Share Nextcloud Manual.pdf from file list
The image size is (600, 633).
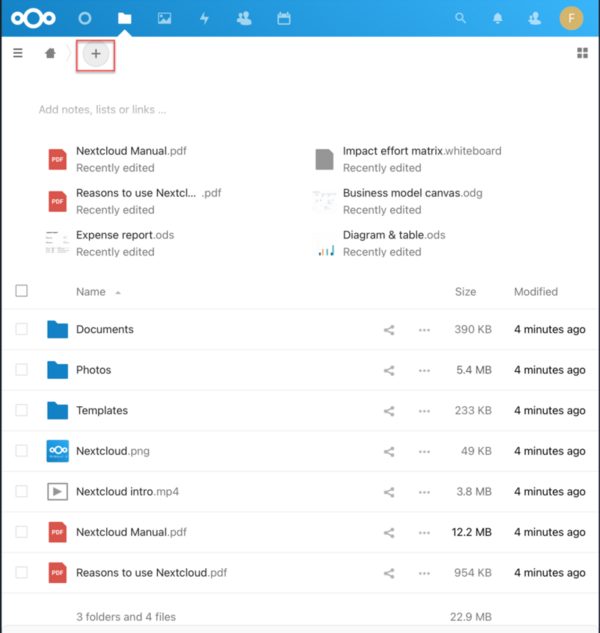389,532
